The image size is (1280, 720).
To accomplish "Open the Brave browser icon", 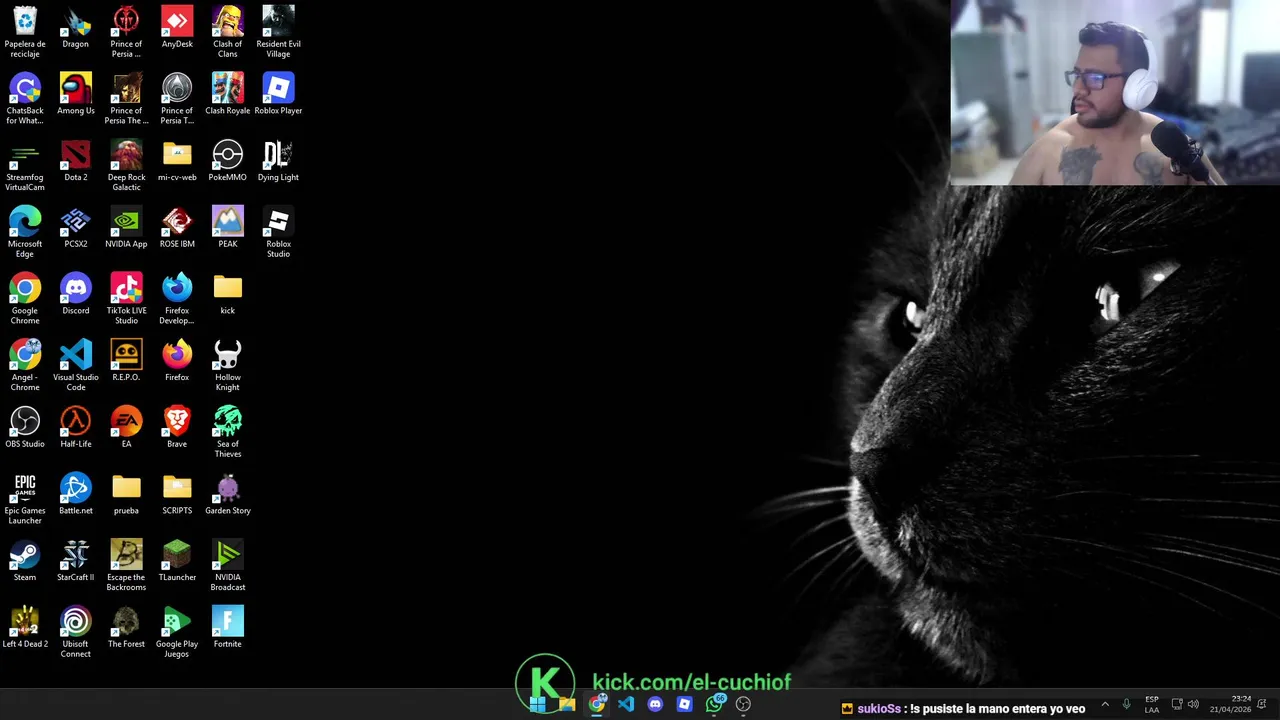I will pos(177,428).
